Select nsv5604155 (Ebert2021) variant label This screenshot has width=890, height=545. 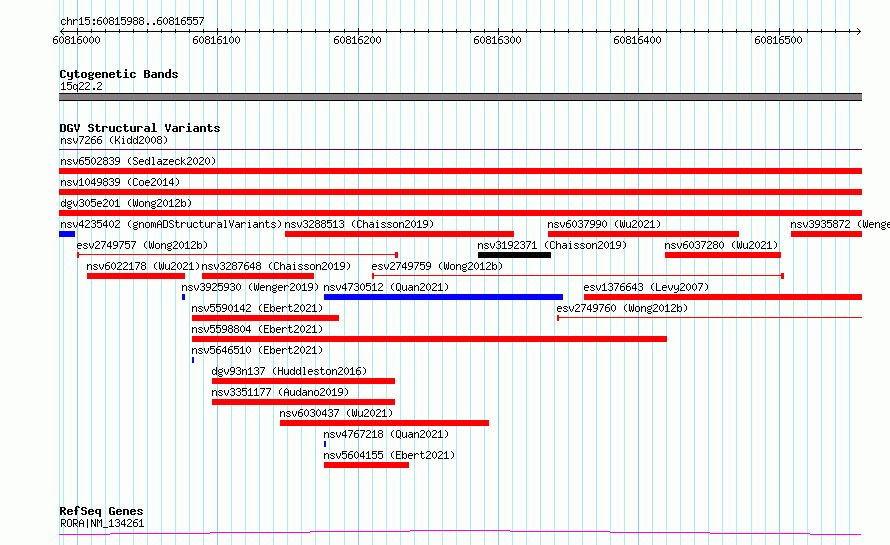389,455
